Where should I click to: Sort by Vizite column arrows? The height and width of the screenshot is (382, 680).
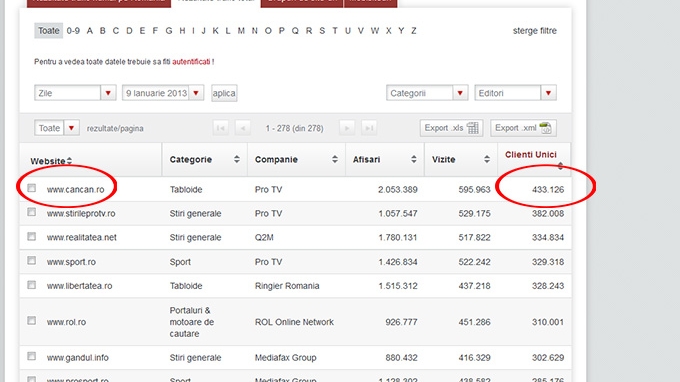pos(487,159)
